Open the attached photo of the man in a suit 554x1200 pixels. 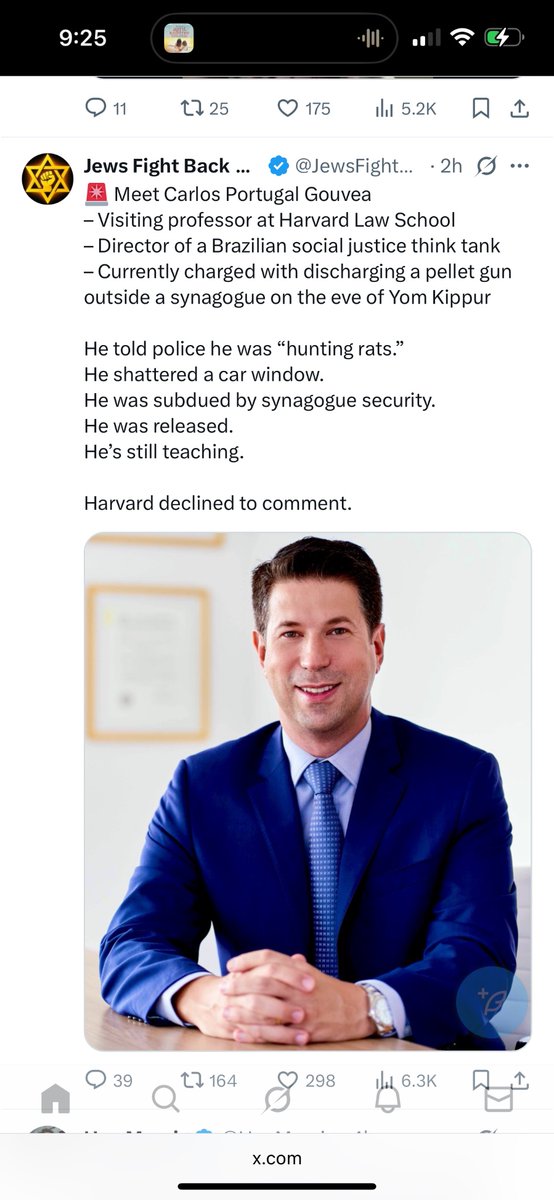coord(307,791)
